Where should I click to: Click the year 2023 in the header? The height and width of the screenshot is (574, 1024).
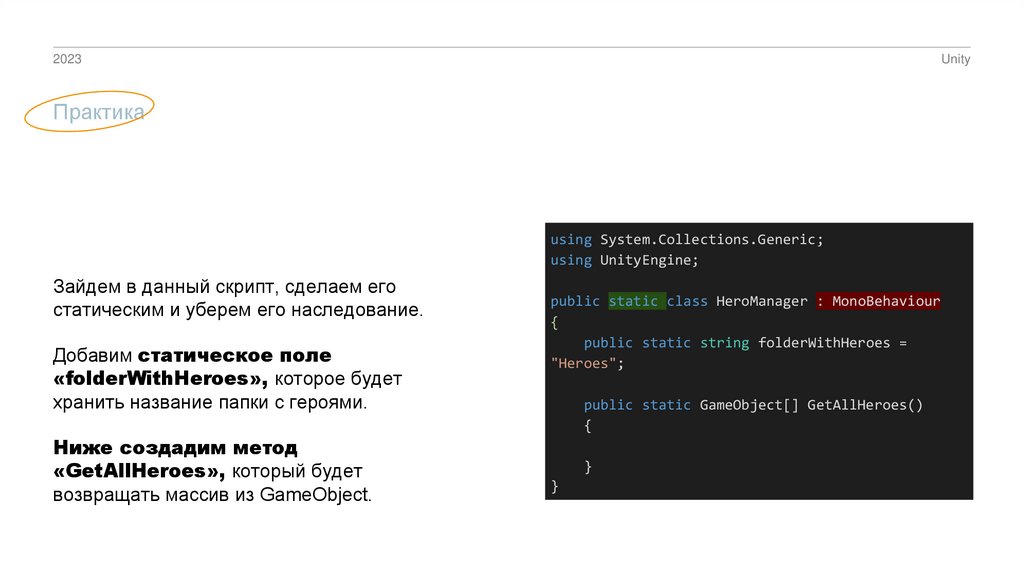[x=67, y=60]
